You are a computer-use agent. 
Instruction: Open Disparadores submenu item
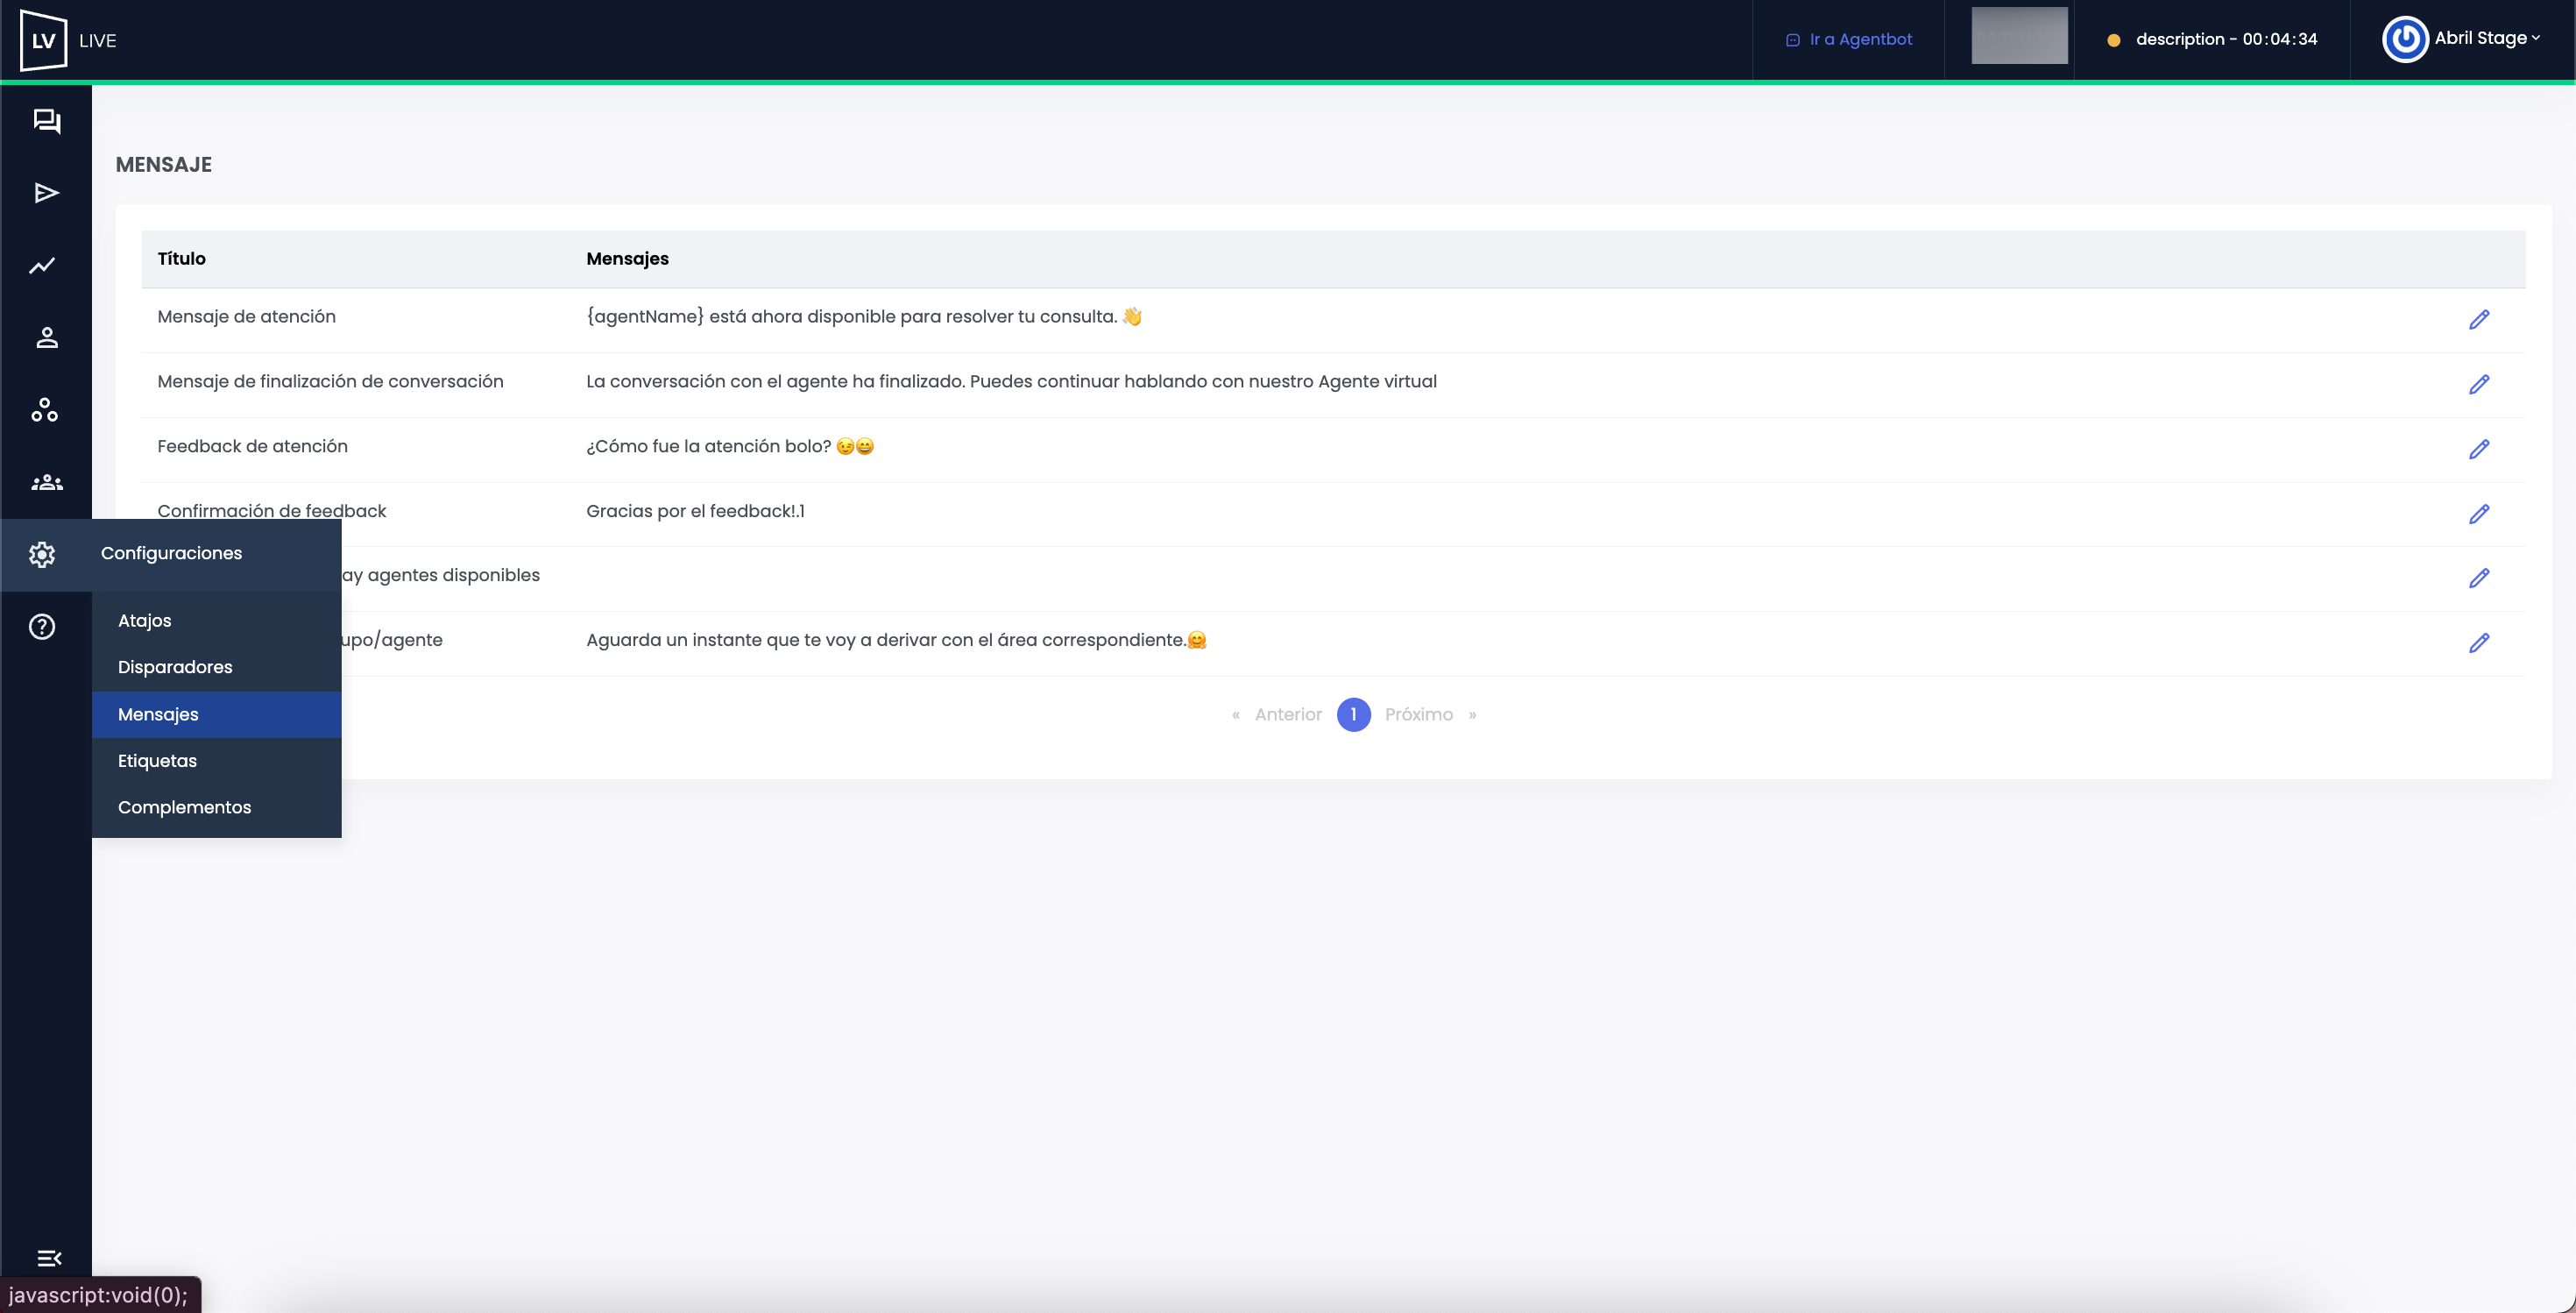click(x=175, y=667)
